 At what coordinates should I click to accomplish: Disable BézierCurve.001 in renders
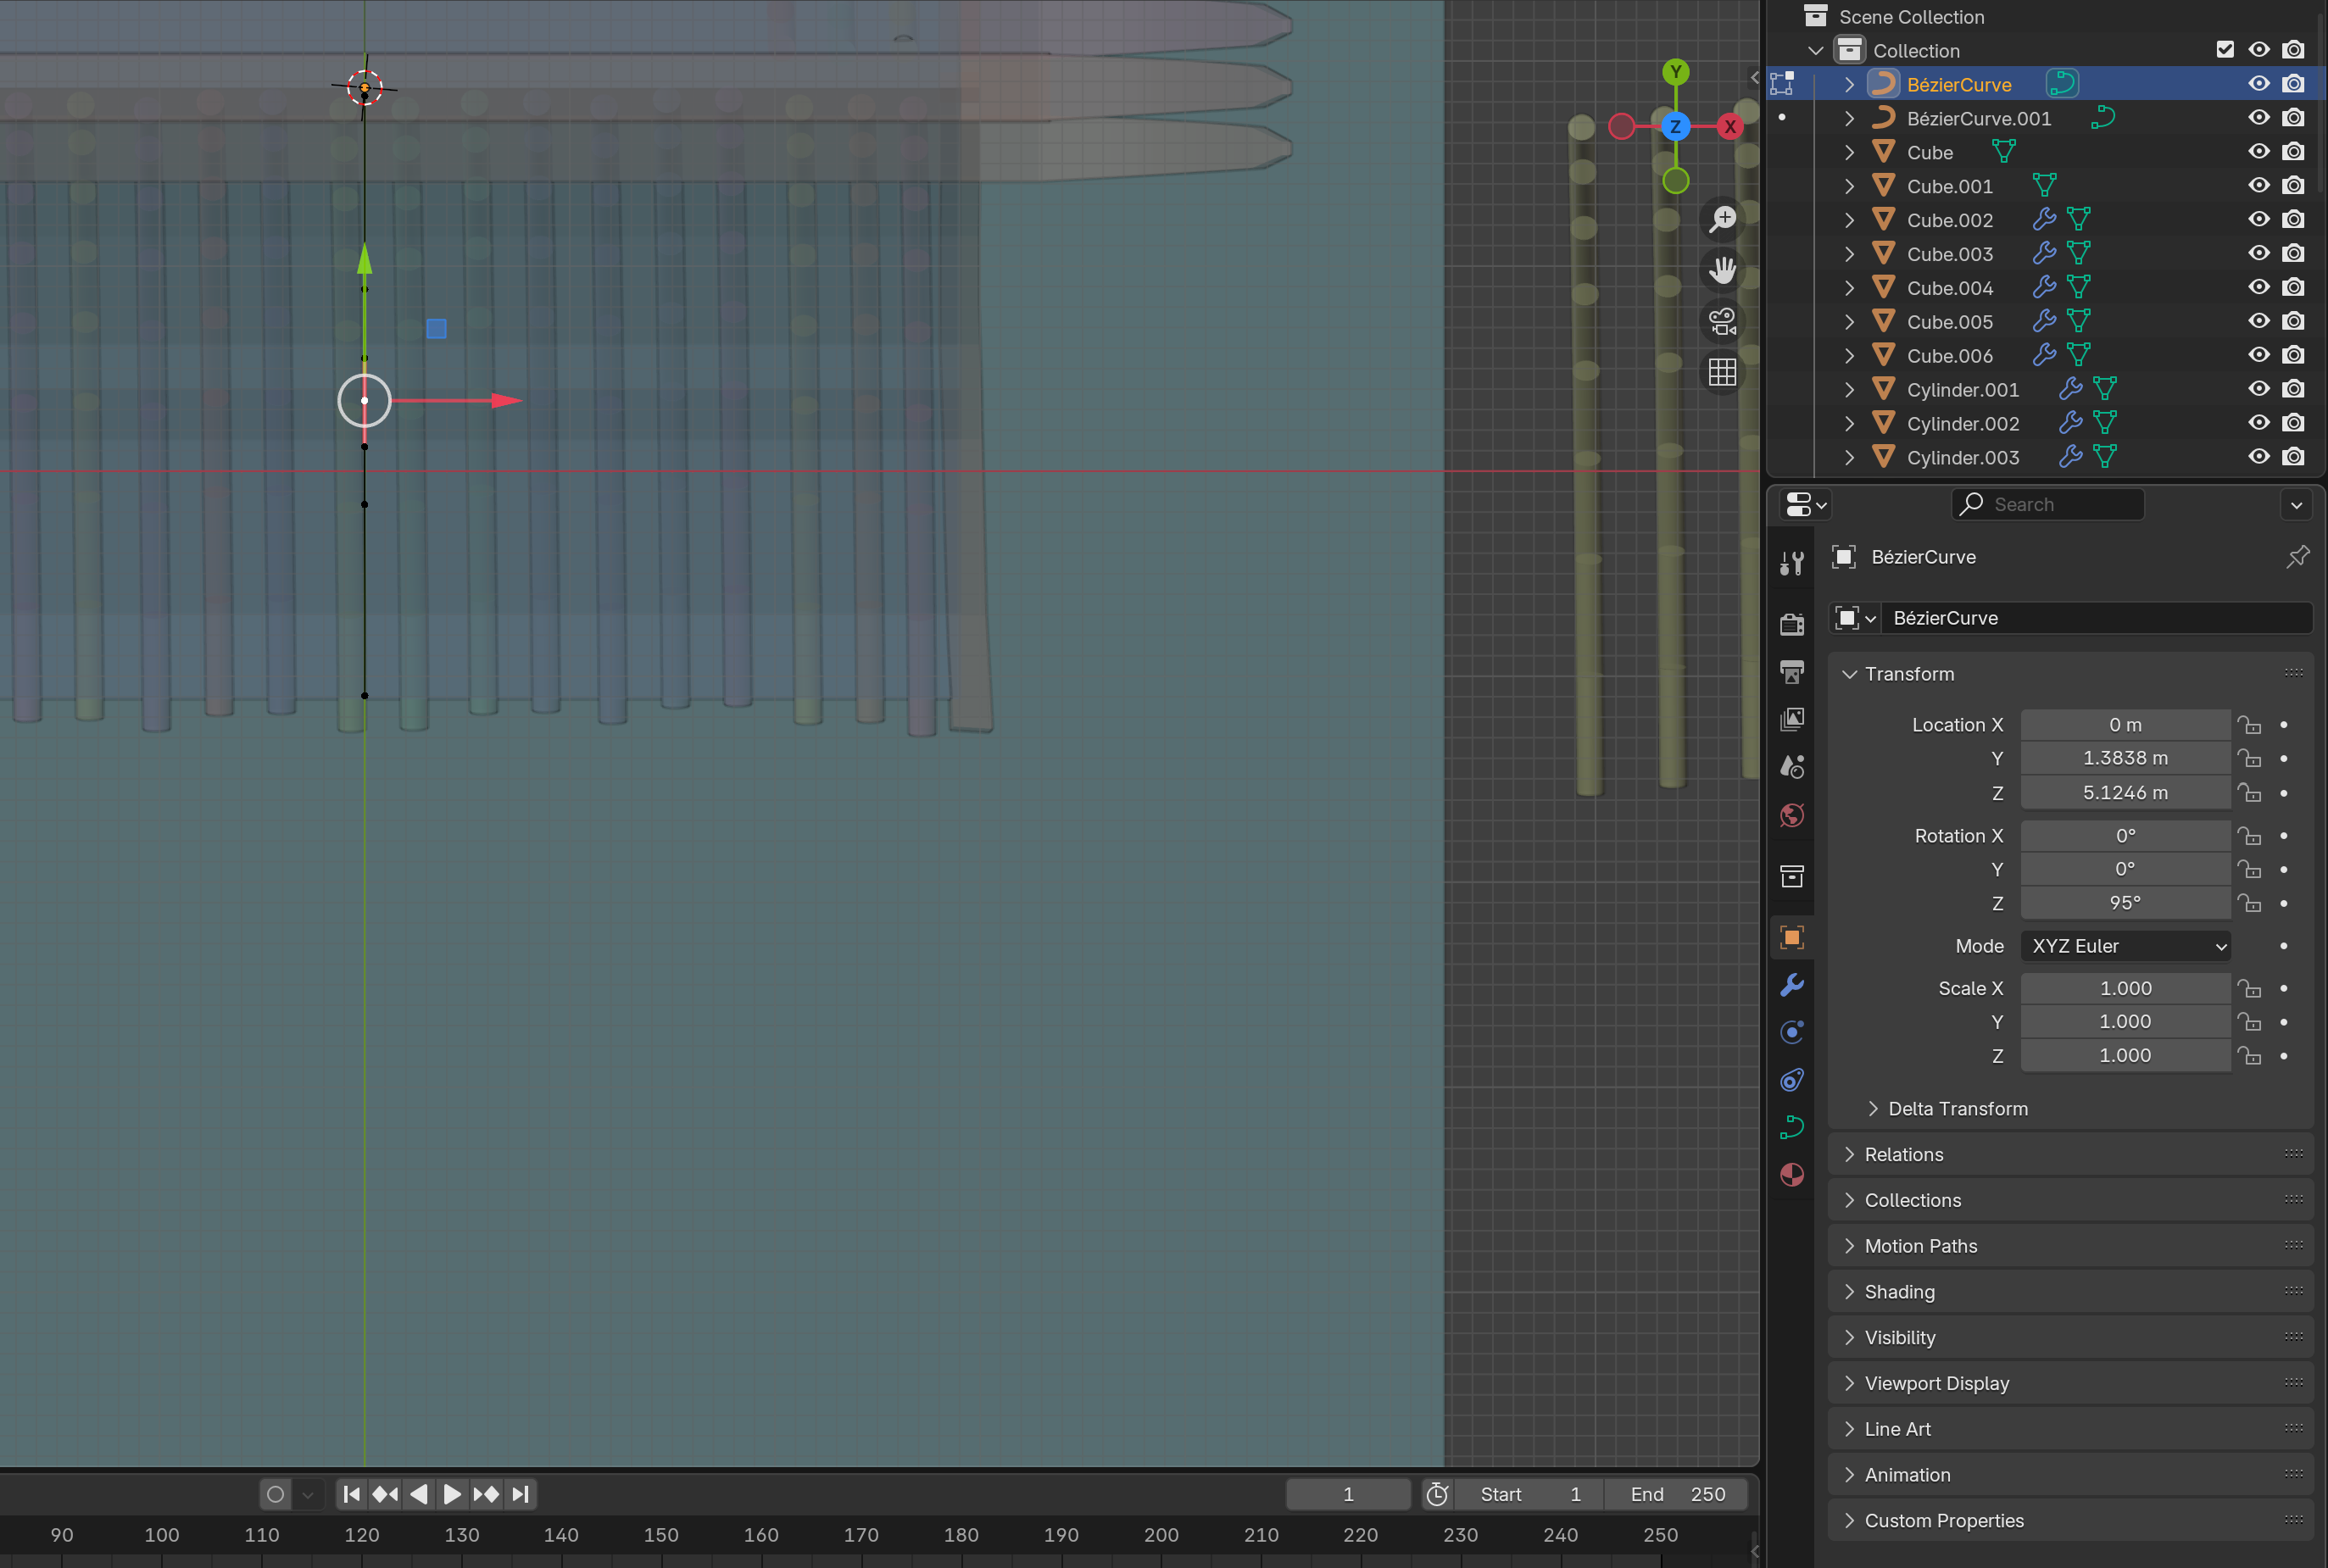[2294, 118]
